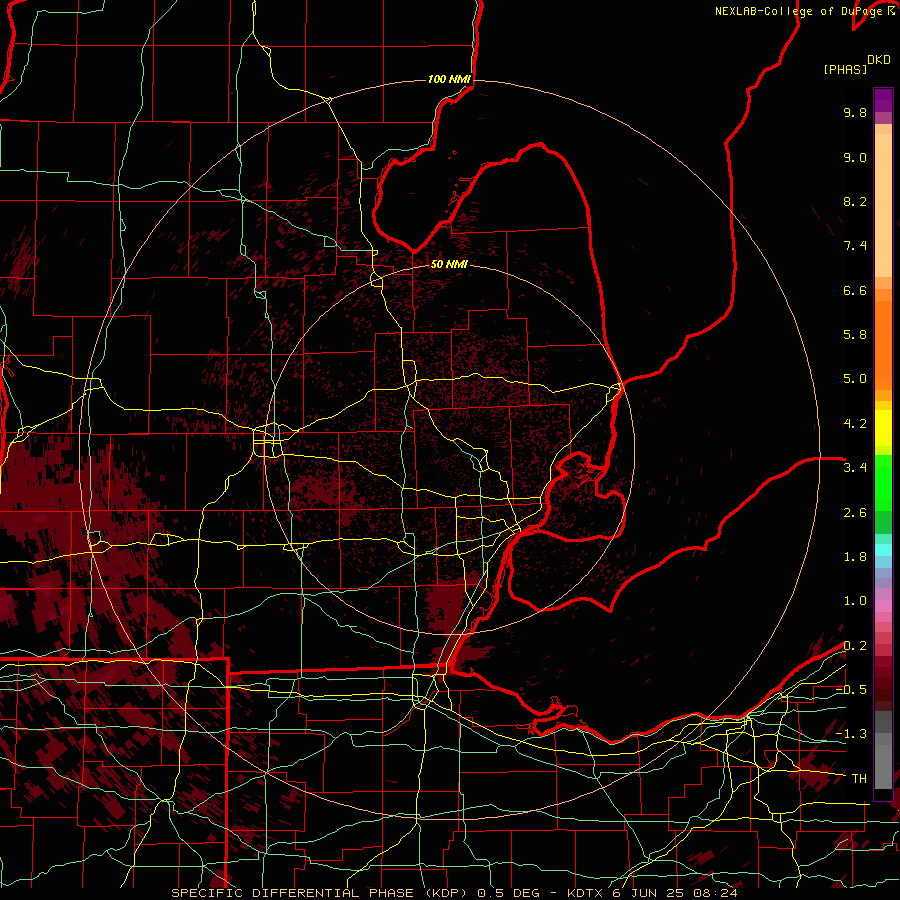This screenshot has height=900, width=900.
Task: Click the 9.8 value on color scale
Action: (x=855, y=112)
